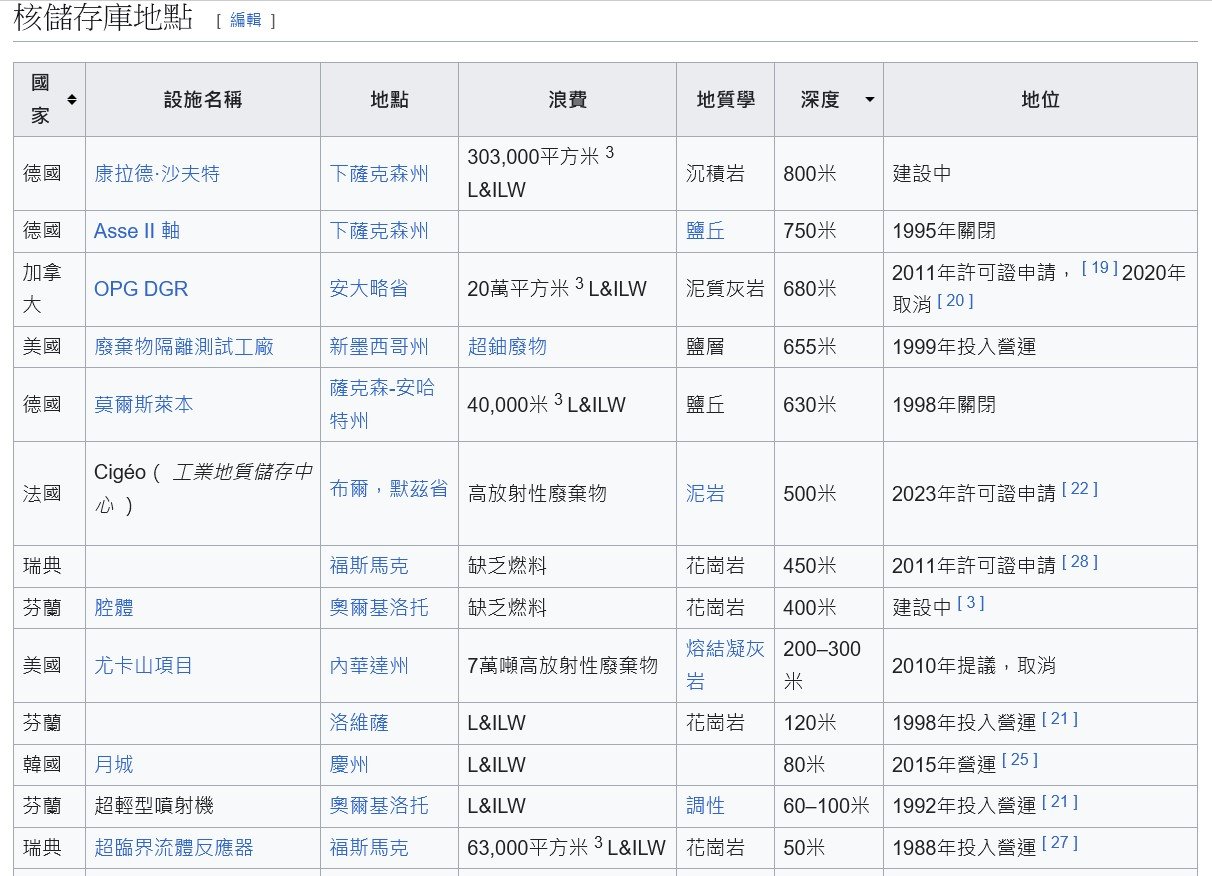Open the 超臨界流體反應器 link

pos(174,848)
